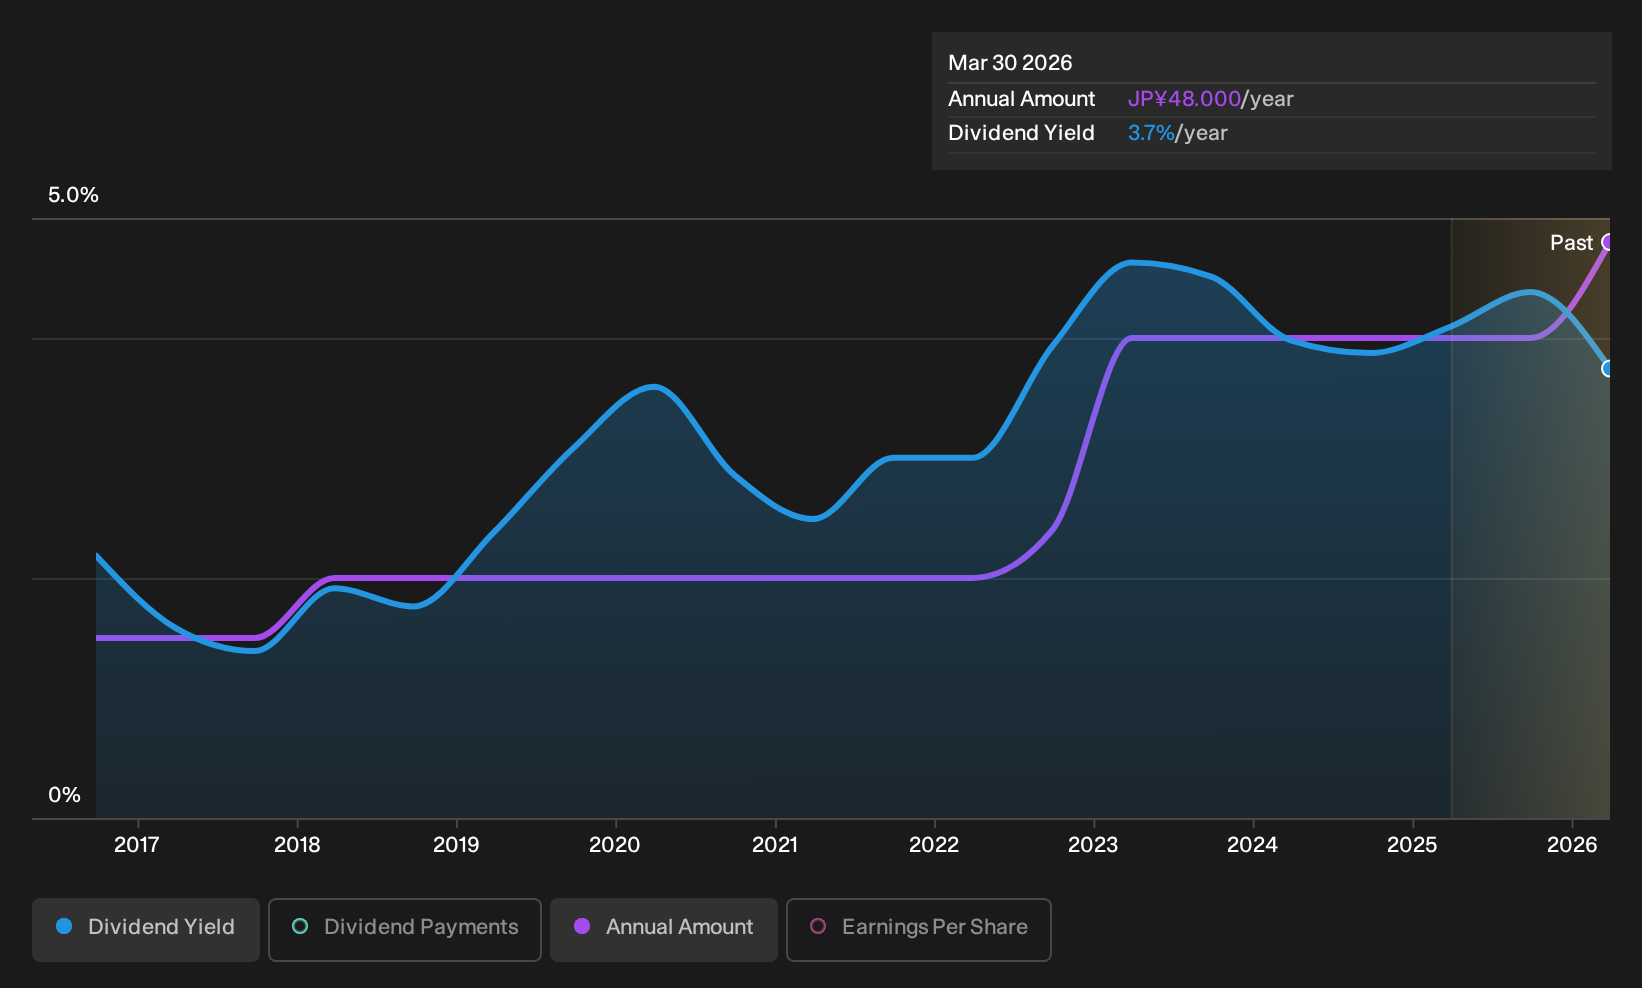Screen dimensions: 1642x988
Task: Click the 2023 x-axis year label
Action: click(1093, 845)
